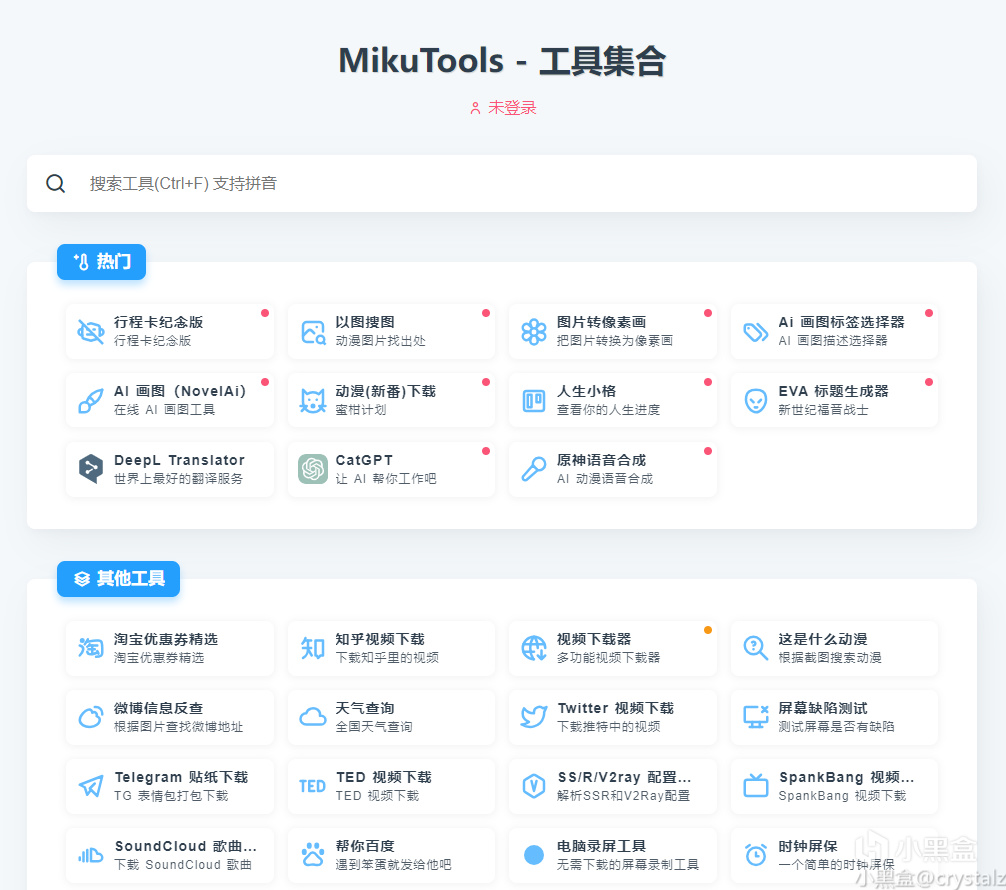This screenshot has height=890, width=1006.
Task: Click the TED 视频下载 TED icon
Action: pos(312,786)
